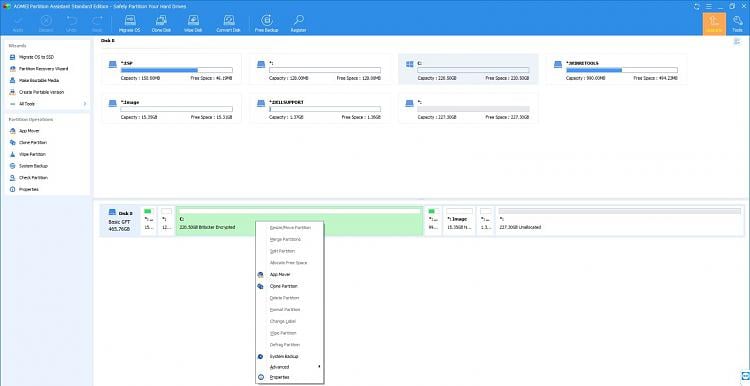Open Wipe Disk from the toolbar
750x386 pixels.
pyautogui.click(x=193, y=23)
